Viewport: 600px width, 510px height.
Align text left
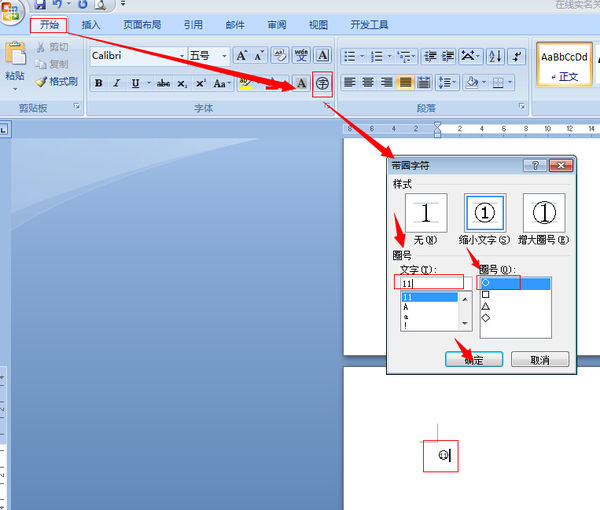click(350, 82)
